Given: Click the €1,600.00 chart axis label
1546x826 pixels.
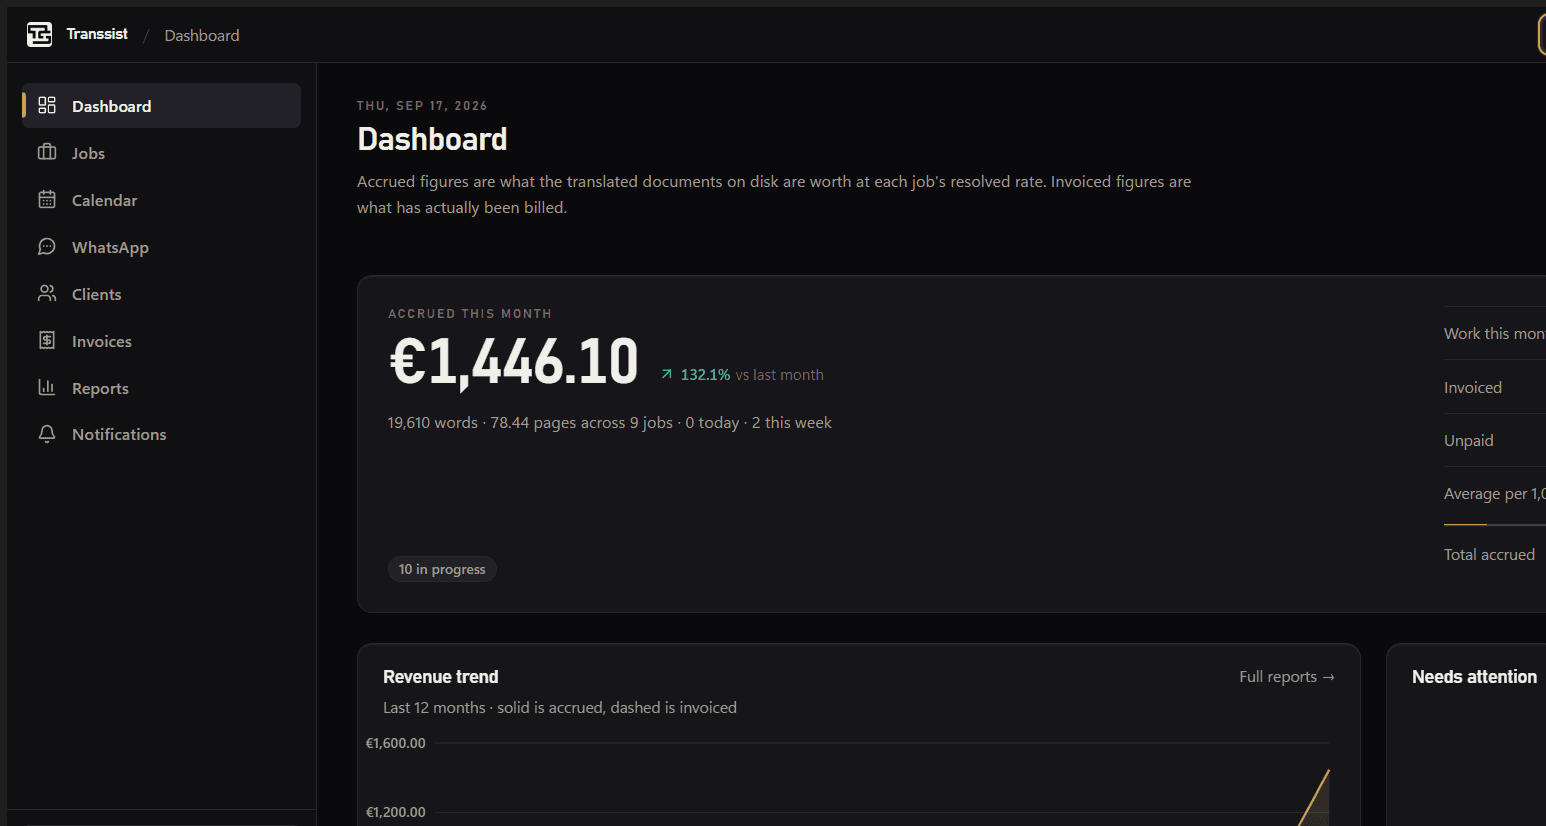Looking at the screenshot, I should pyautogui.click(x=396, y=743).
